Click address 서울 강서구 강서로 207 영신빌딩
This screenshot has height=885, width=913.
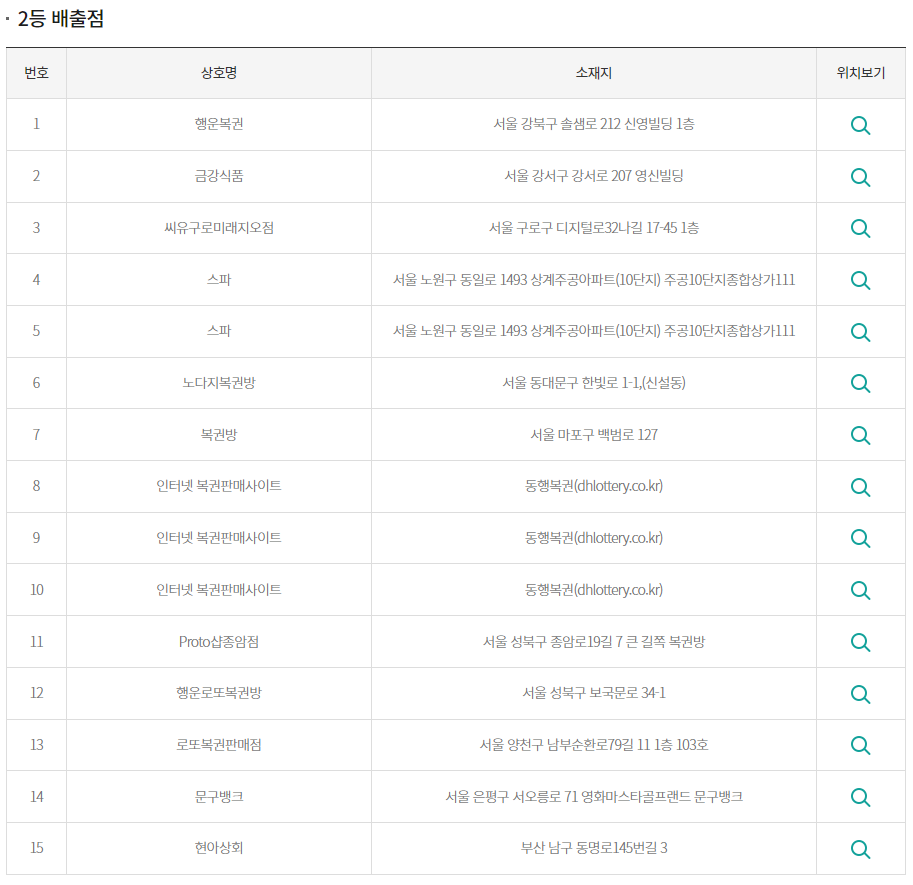click(x=594, y=176)
